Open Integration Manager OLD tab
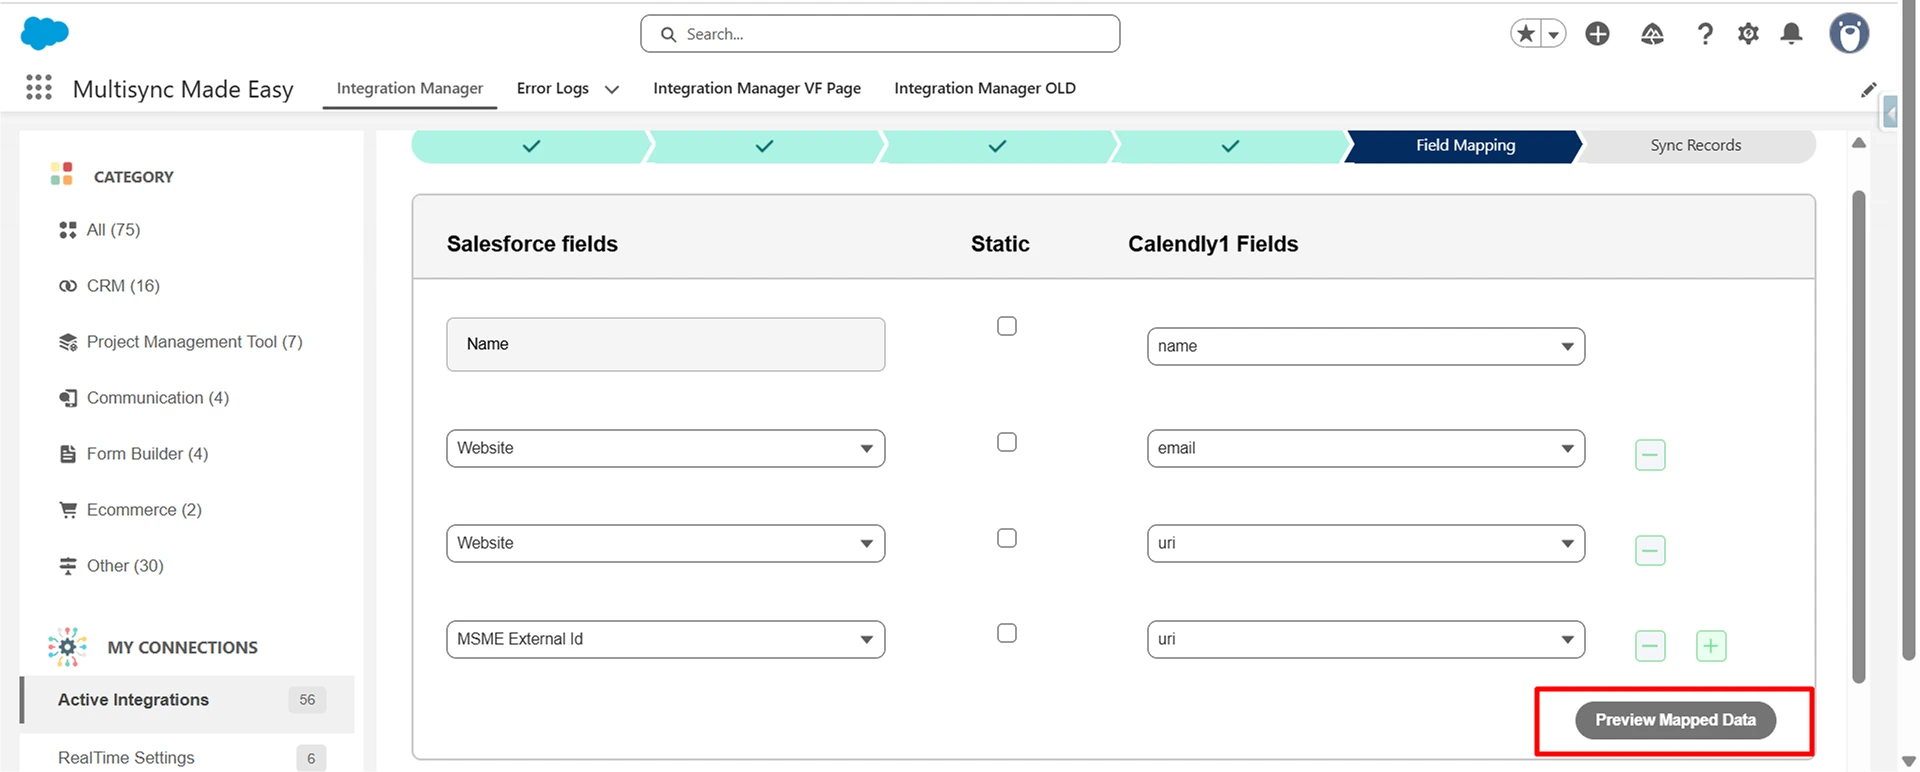1920x772 pixels. coord(985,88)
